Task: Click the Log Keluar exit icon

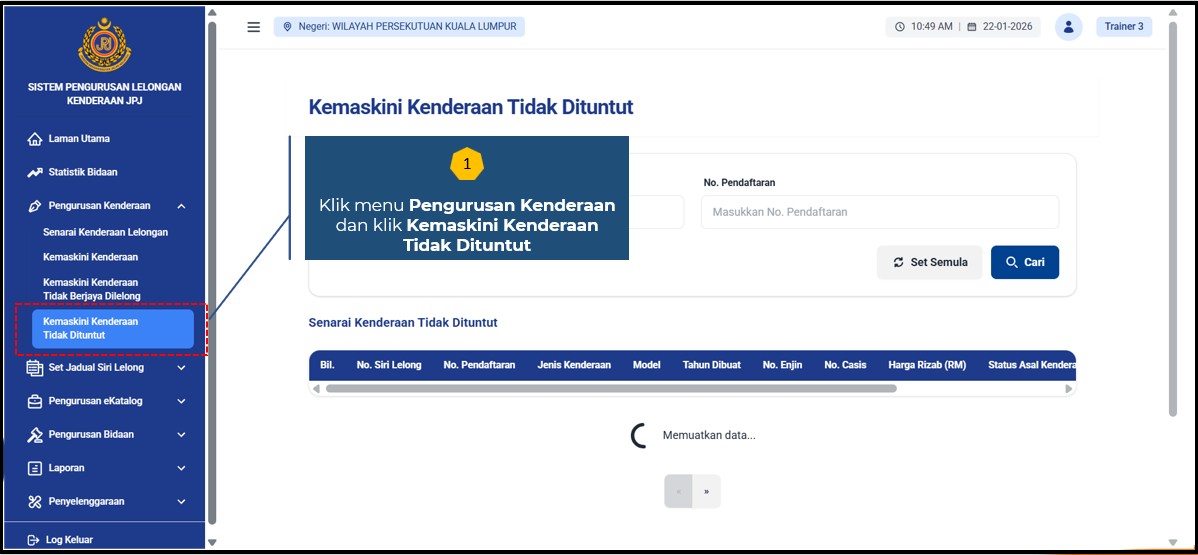Action: coord(33,540)
